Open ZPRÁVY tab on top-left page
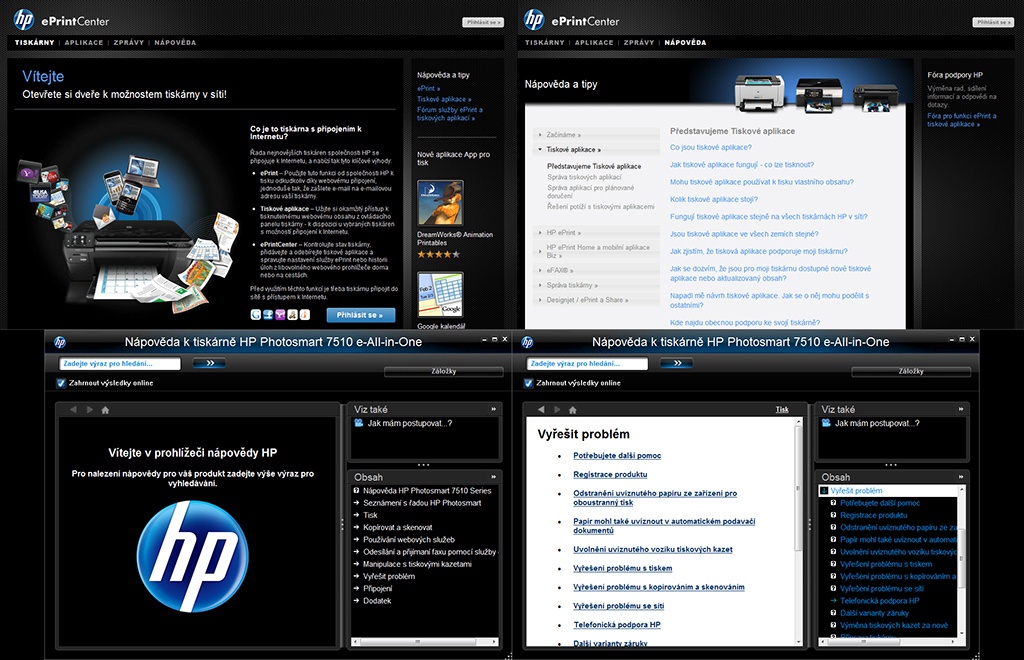The width and height of the screenshot is (1024, 660). 129,42
